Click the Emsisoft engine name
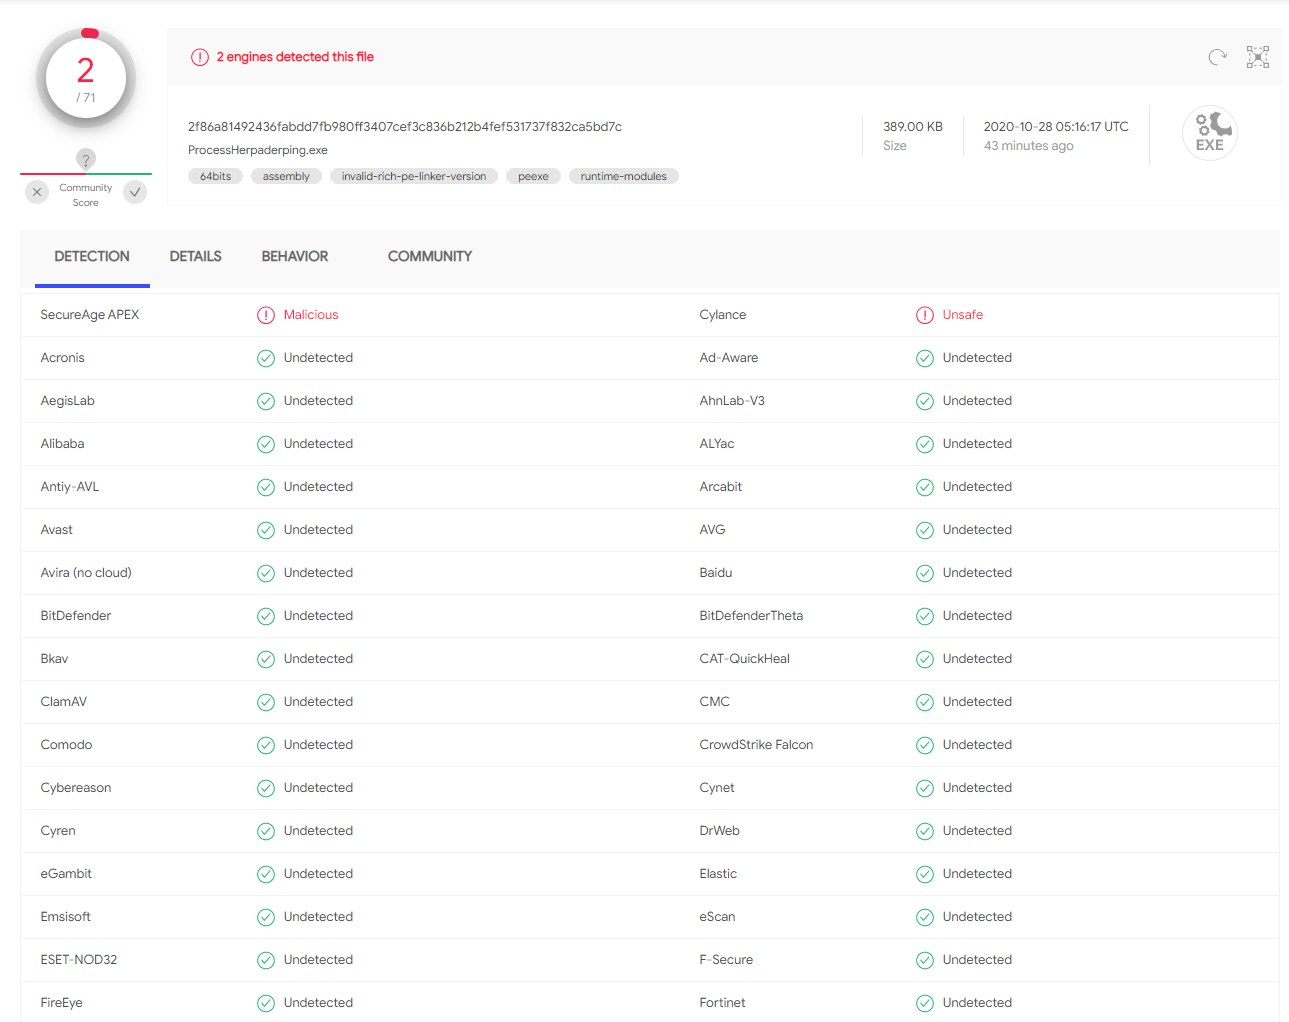 click(66, 917)
